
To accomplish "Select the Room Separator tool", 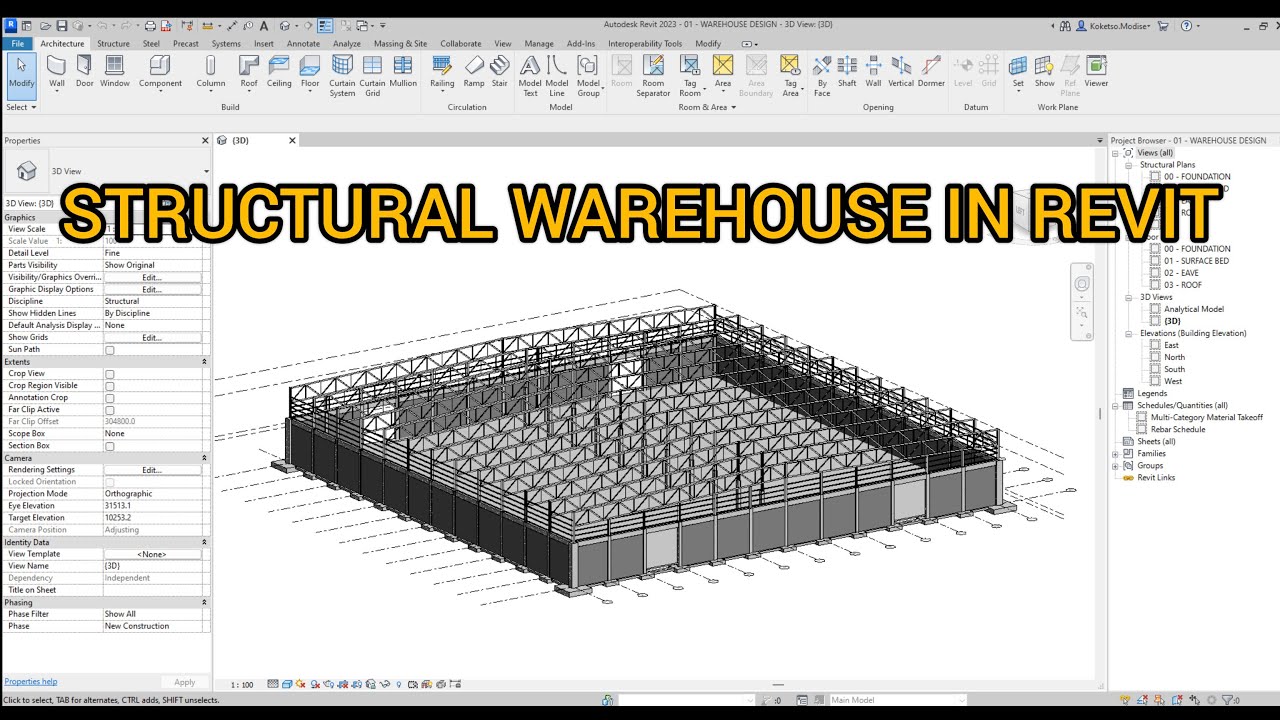I will click(x=653, y=76).
